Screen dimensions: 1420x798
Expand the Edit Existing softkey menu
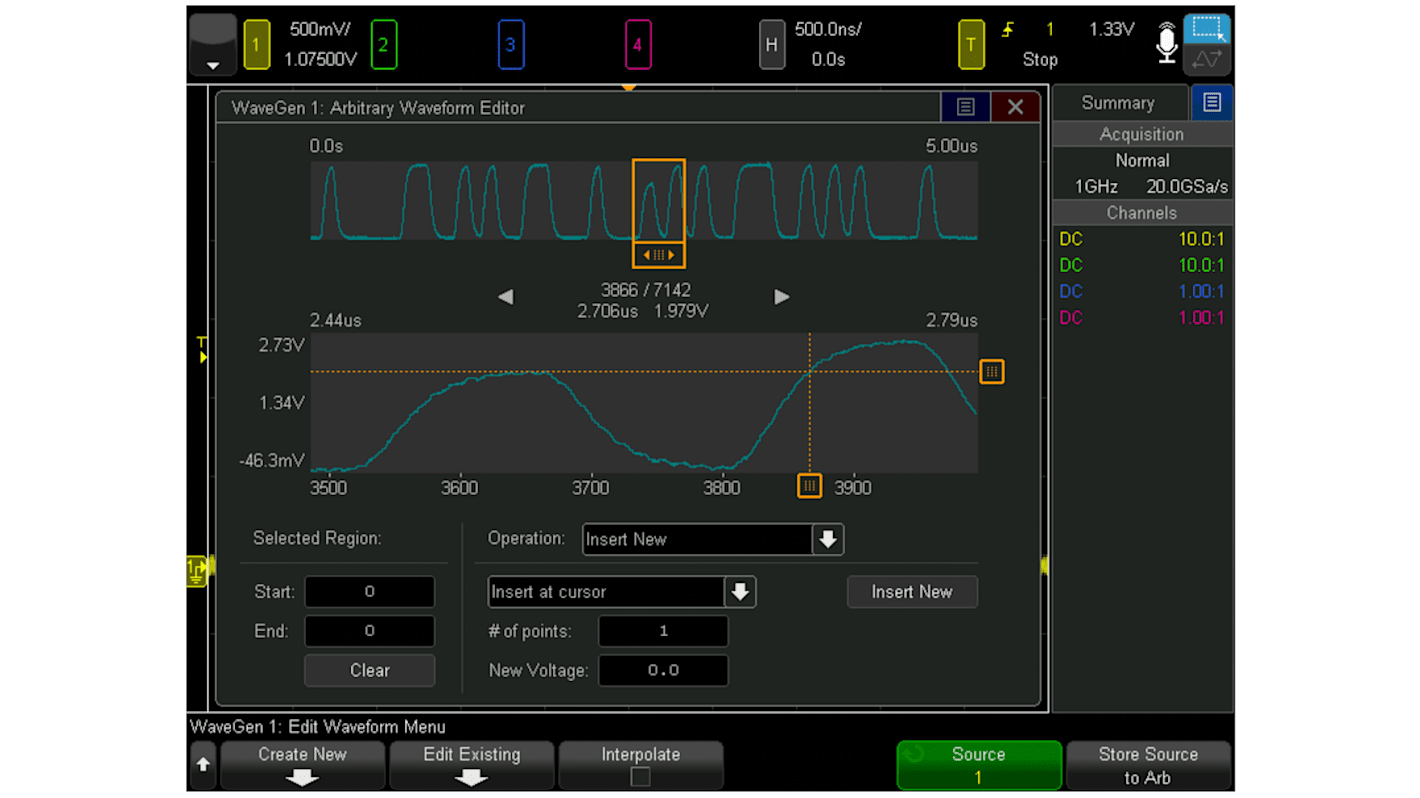click(471, 764)
